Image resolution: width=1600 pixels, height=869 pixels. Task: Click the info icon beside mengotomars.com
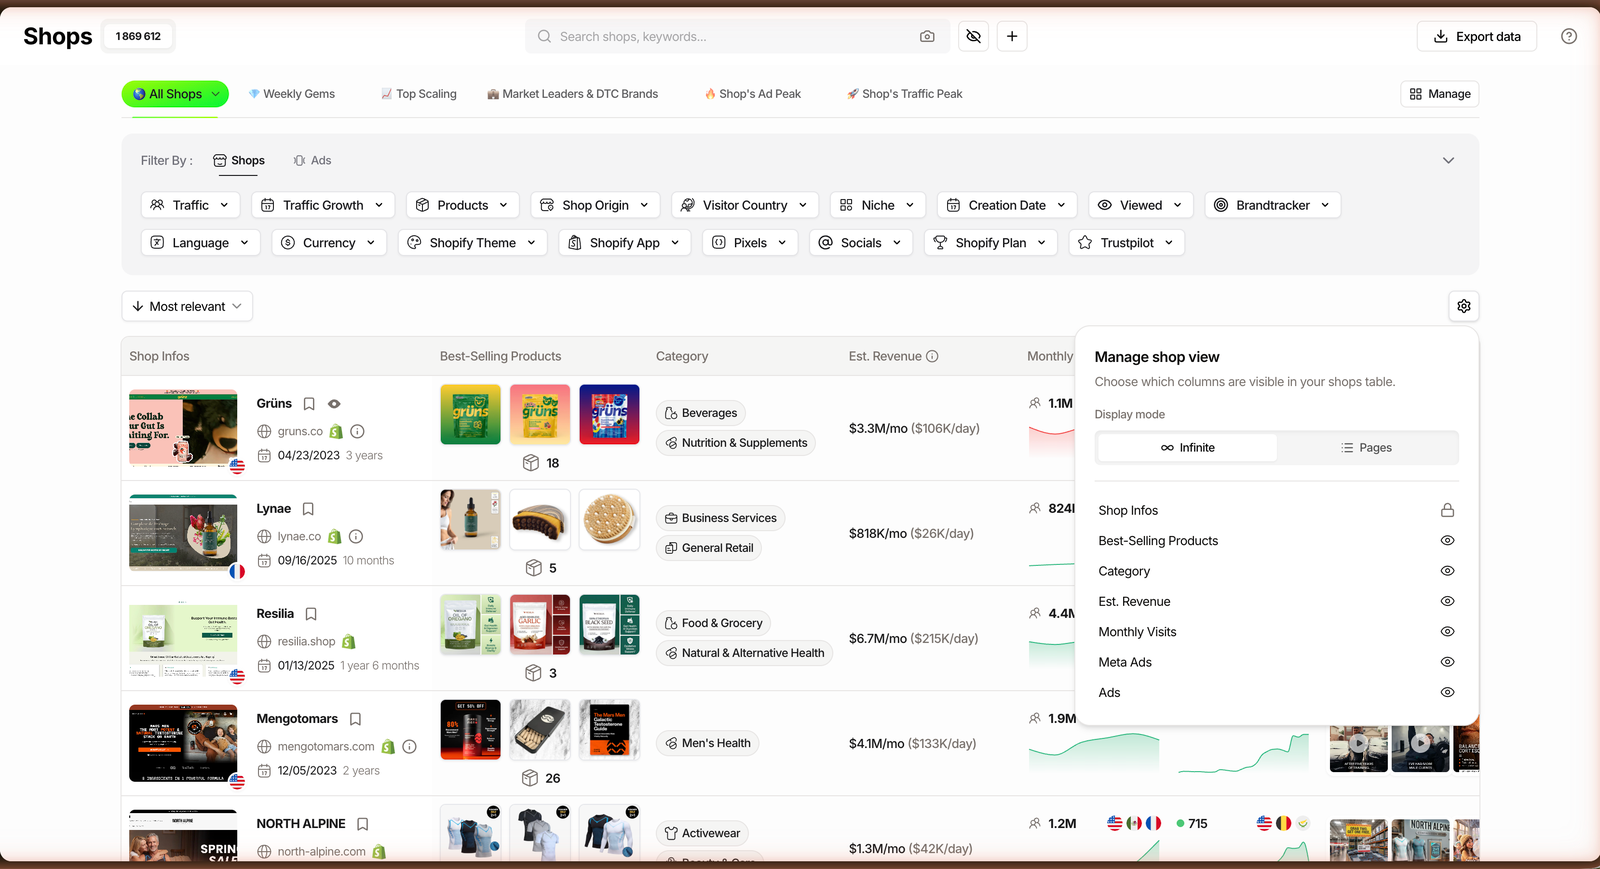point(409,747)
